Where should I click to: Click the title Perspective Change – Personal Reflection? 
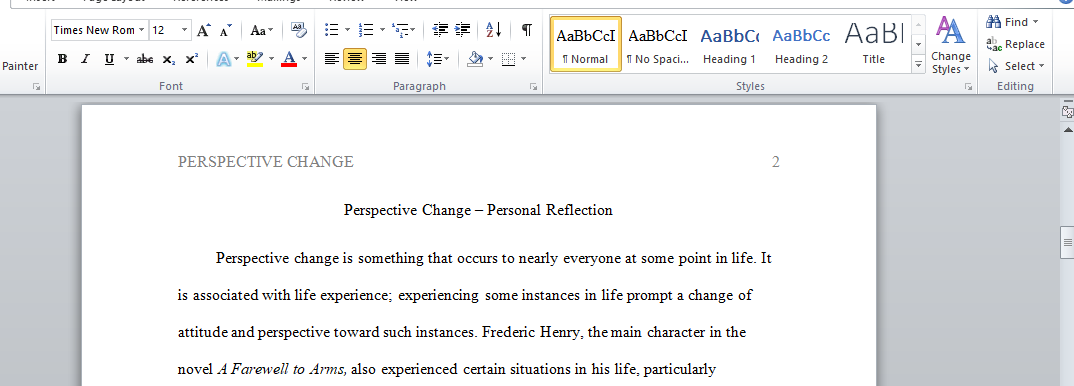478,210
